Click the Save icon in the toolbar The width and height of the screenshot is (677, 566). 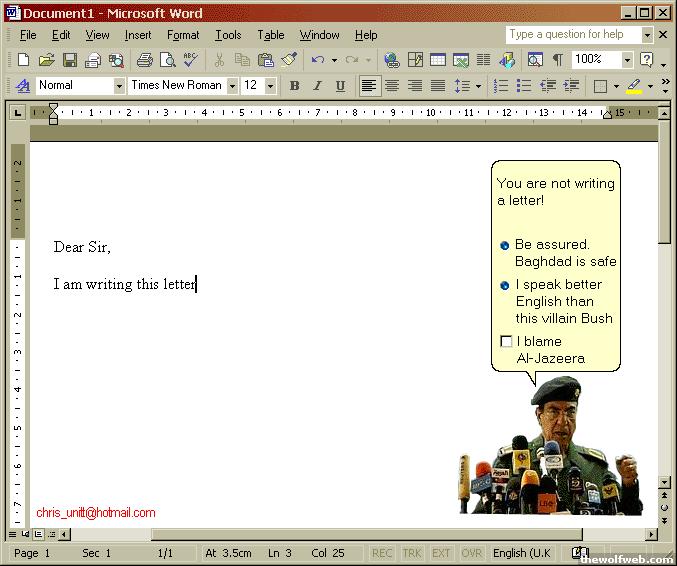(x=69, y=61)
